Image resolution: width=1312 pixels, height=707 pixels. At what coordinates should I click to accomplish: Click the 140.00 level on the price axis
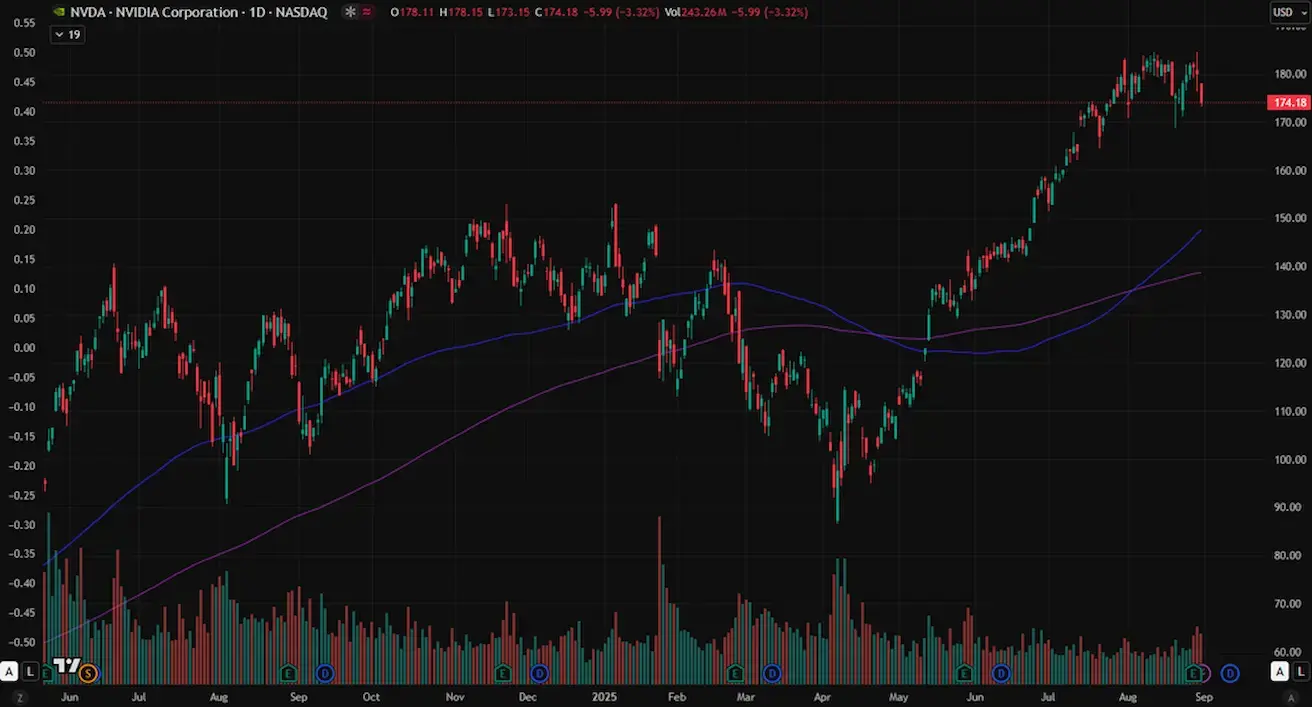[1290, 266]
